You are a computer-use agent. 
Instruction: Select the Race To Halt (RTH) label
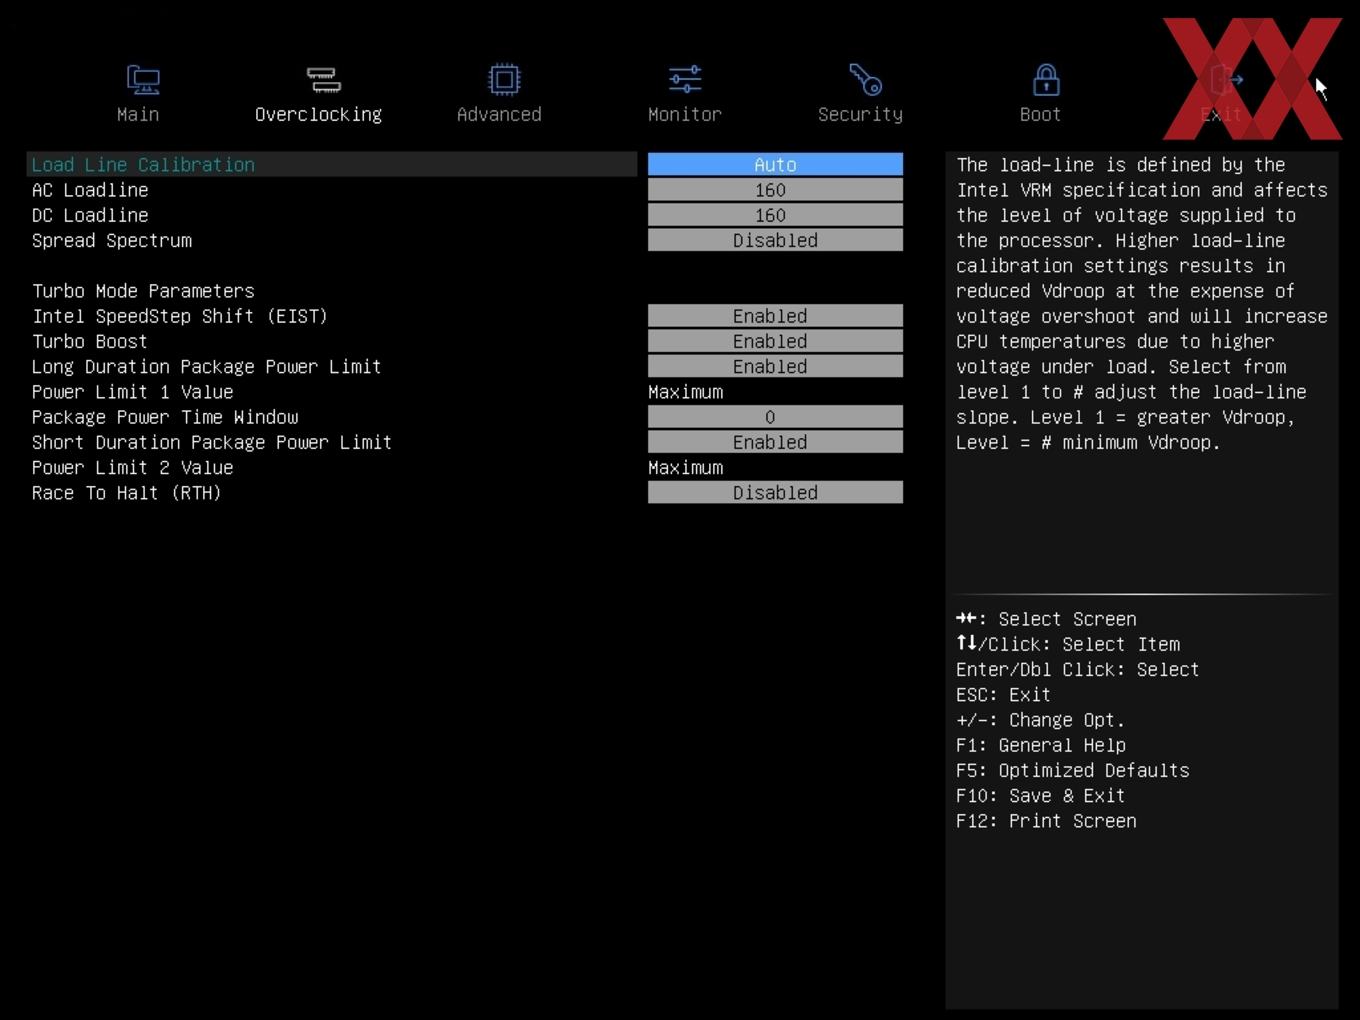click(x=126, y=492)
